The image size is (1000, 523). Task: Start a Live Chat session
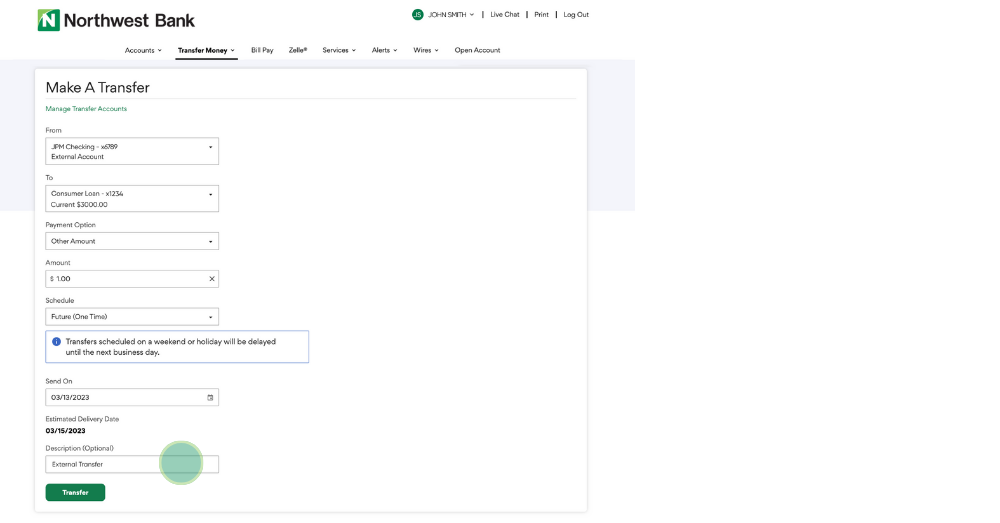505,15
